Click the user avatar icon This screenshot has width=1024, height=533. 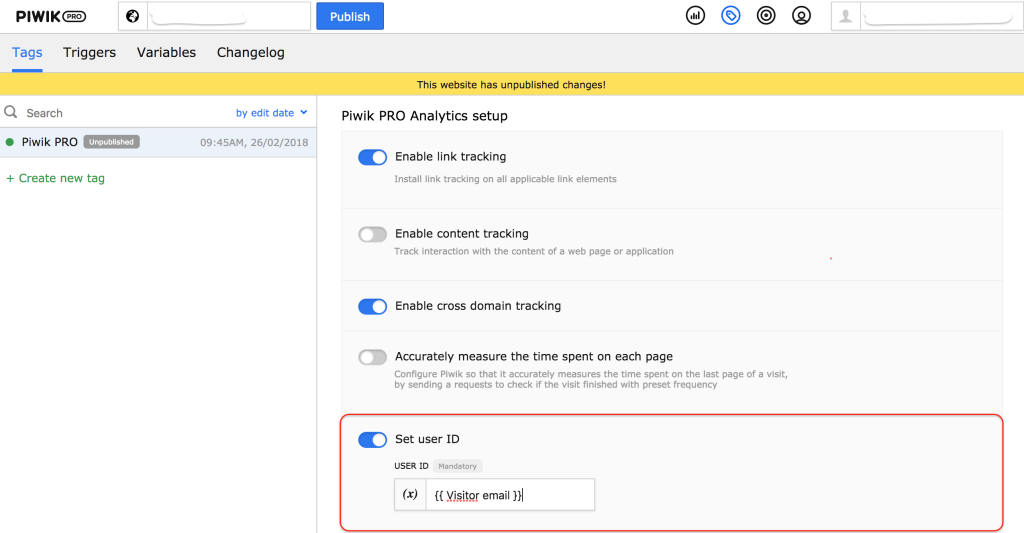[846, 16]
